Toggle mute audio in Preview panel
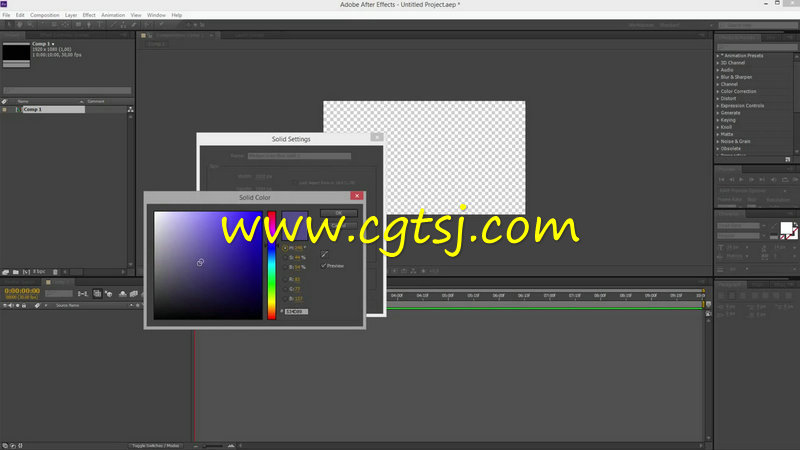 point(773,180)
